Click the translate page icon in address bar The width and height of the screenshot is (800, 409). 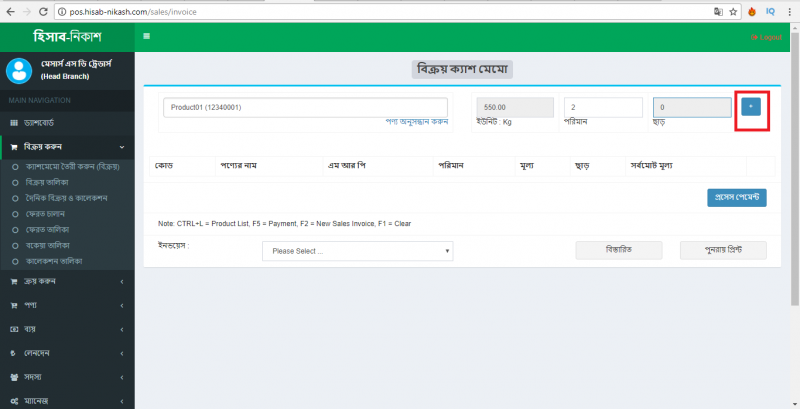tap(718, 12)
